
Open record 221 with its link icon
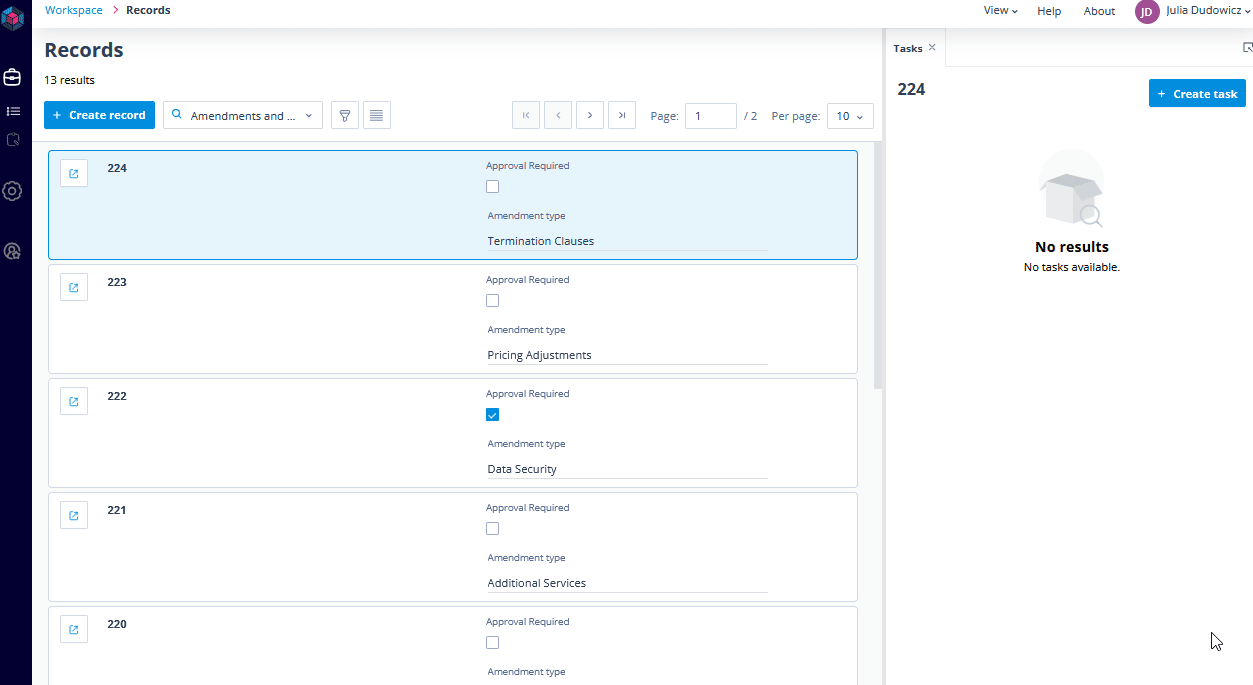point(74,516)
